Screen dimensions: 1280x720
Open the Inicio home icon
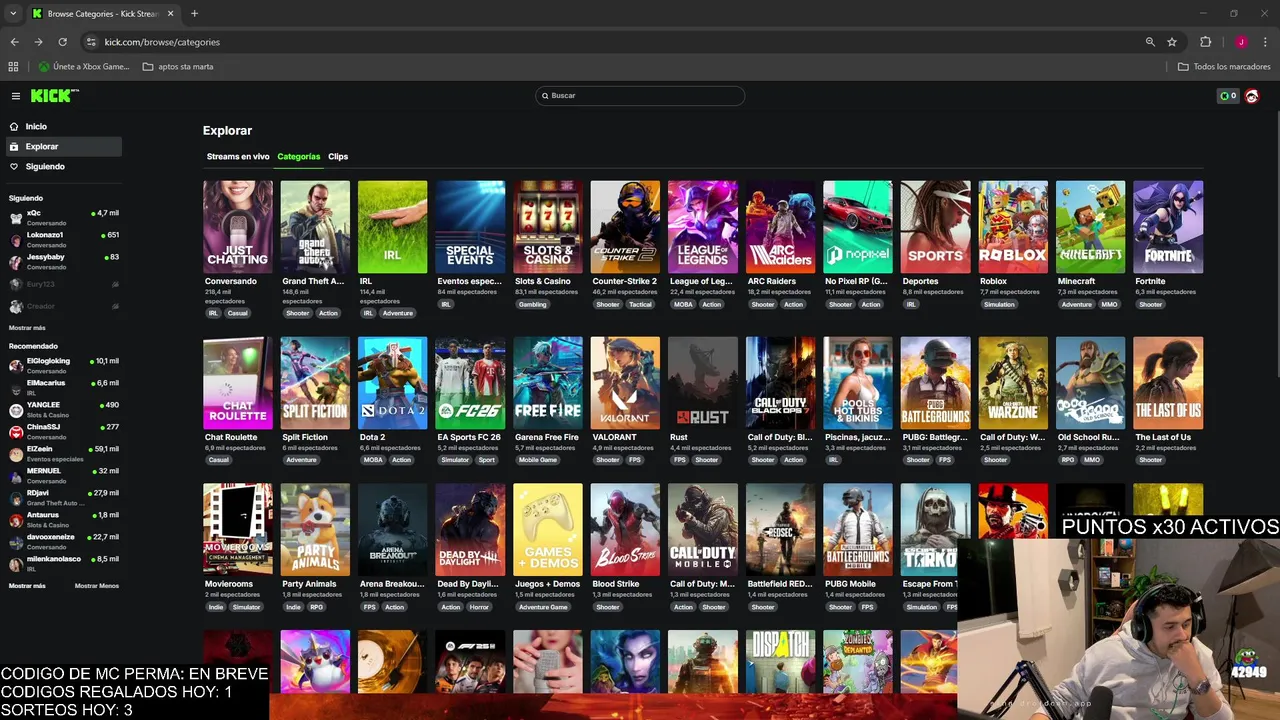click(14, 127)
